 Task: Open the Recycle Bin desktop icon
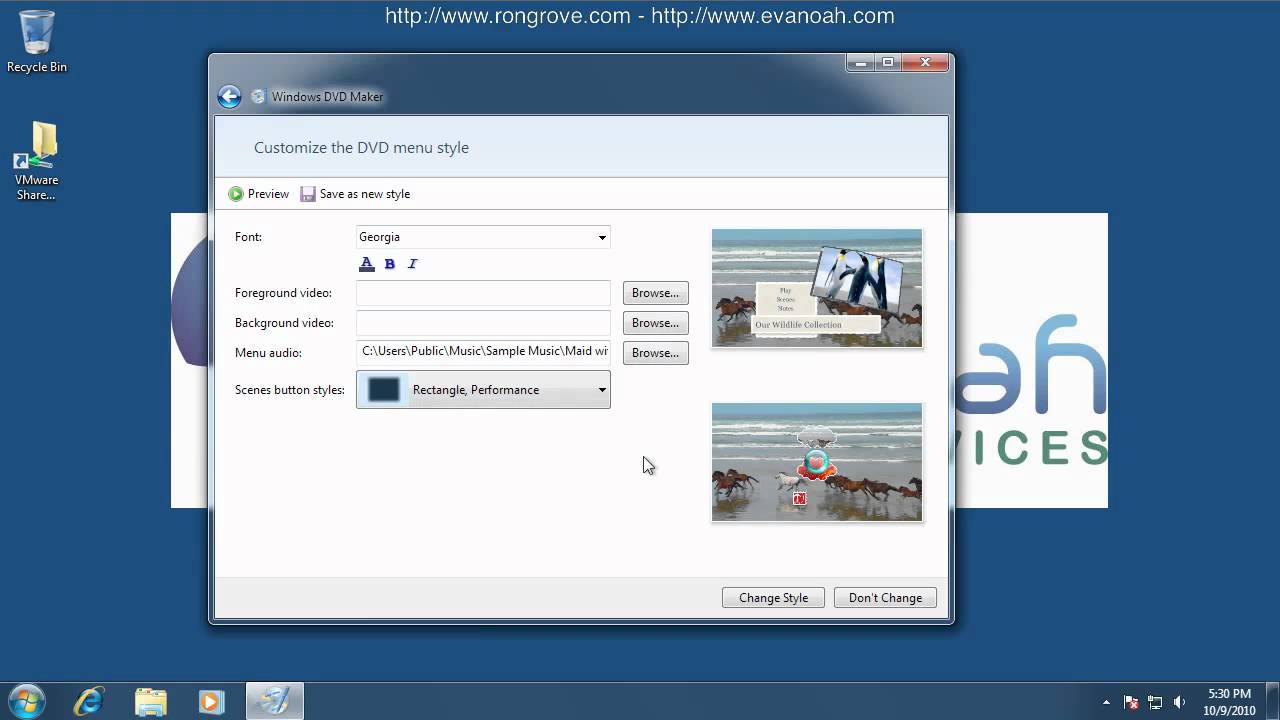[x=37, y=41]
